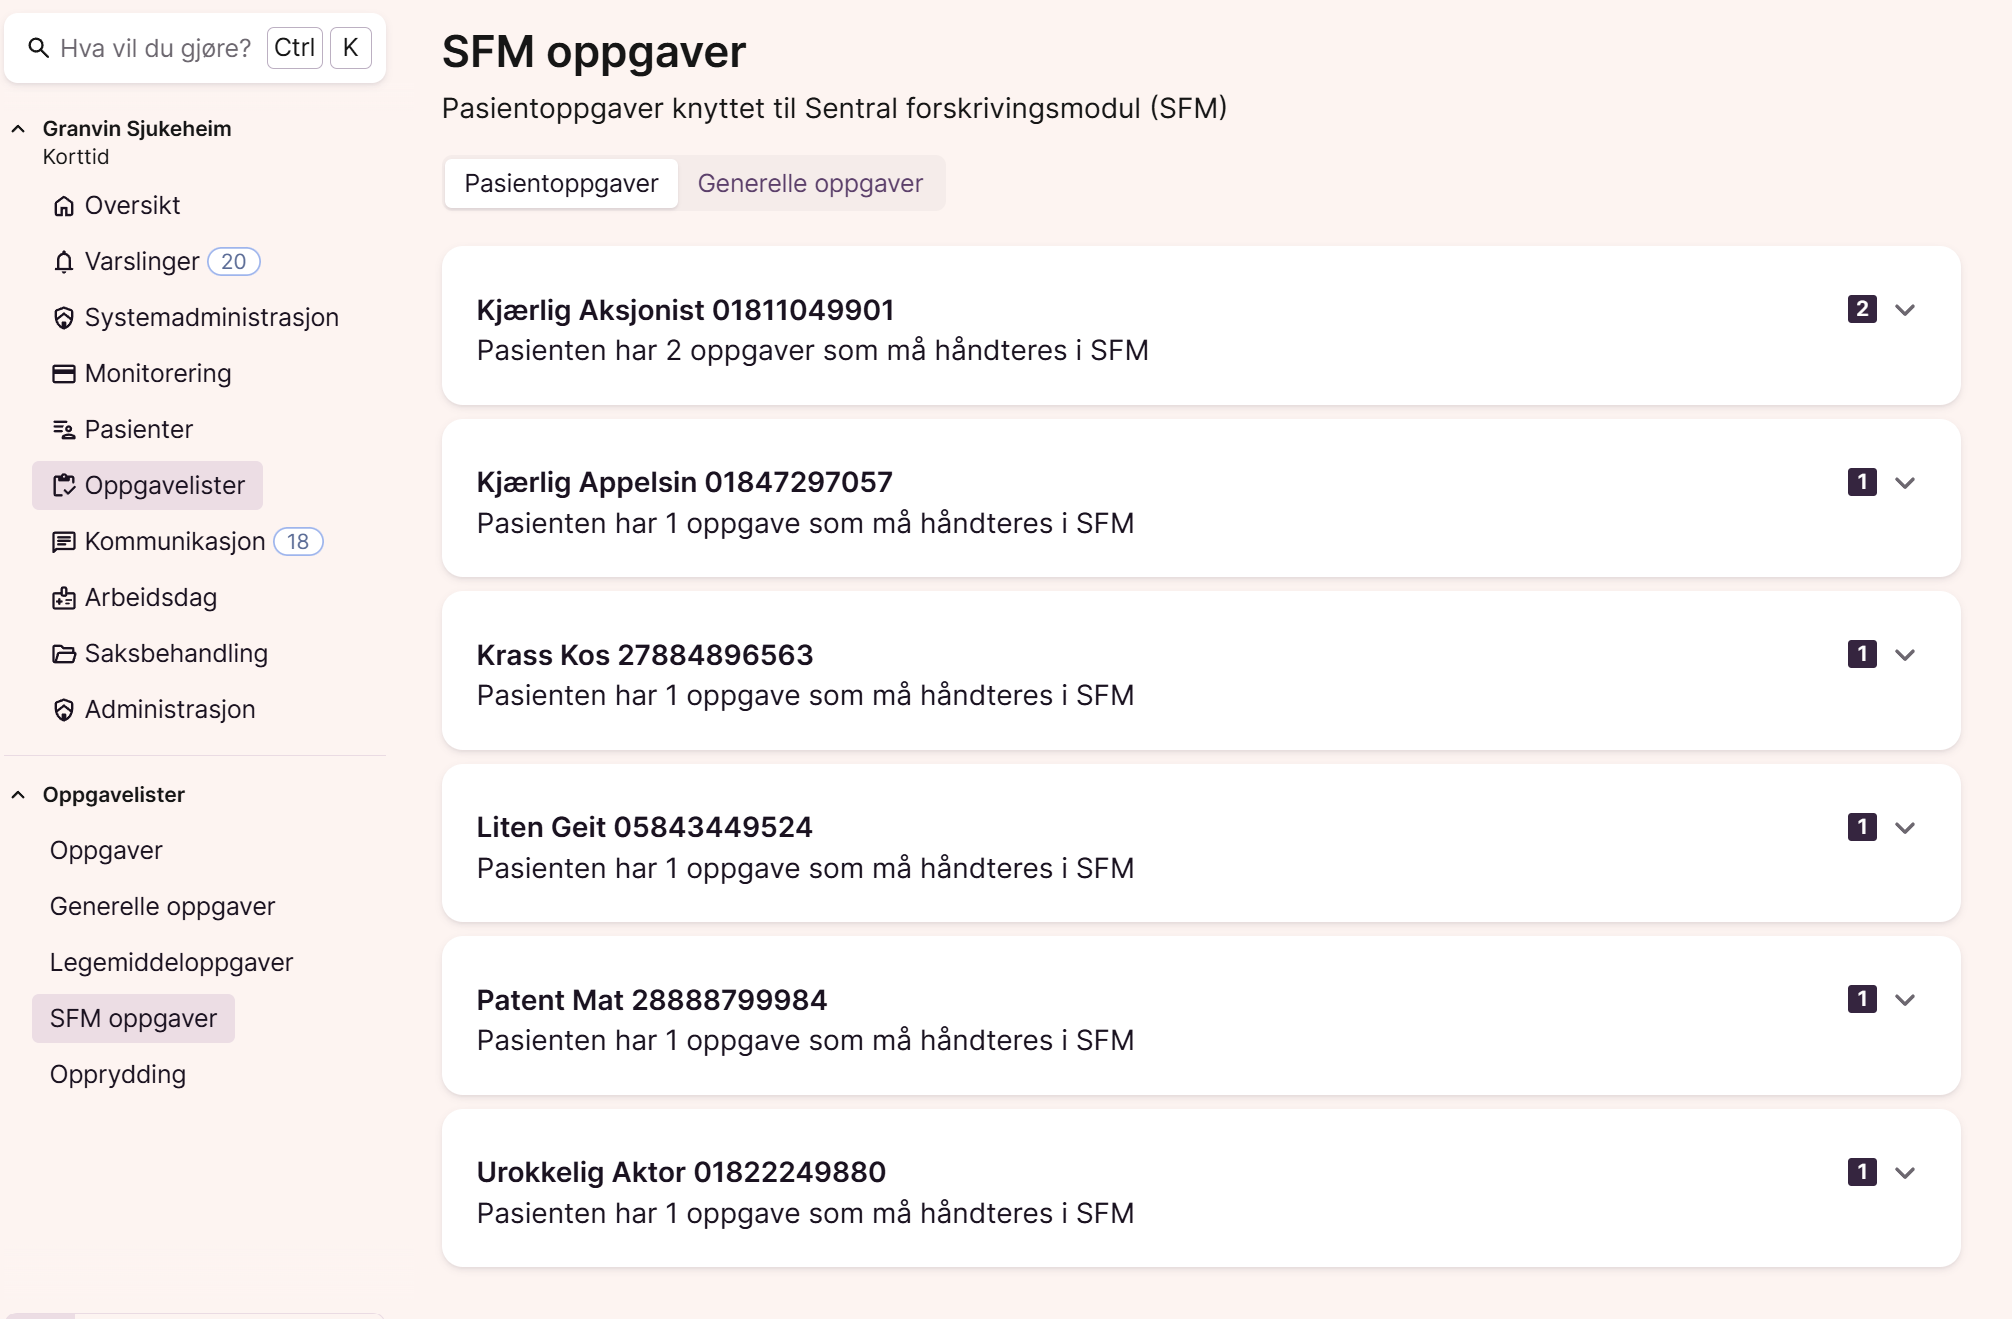2012x1319 pixels.
Task: Click the Varslinger bell icon
Action: click(x=64, y=262)
